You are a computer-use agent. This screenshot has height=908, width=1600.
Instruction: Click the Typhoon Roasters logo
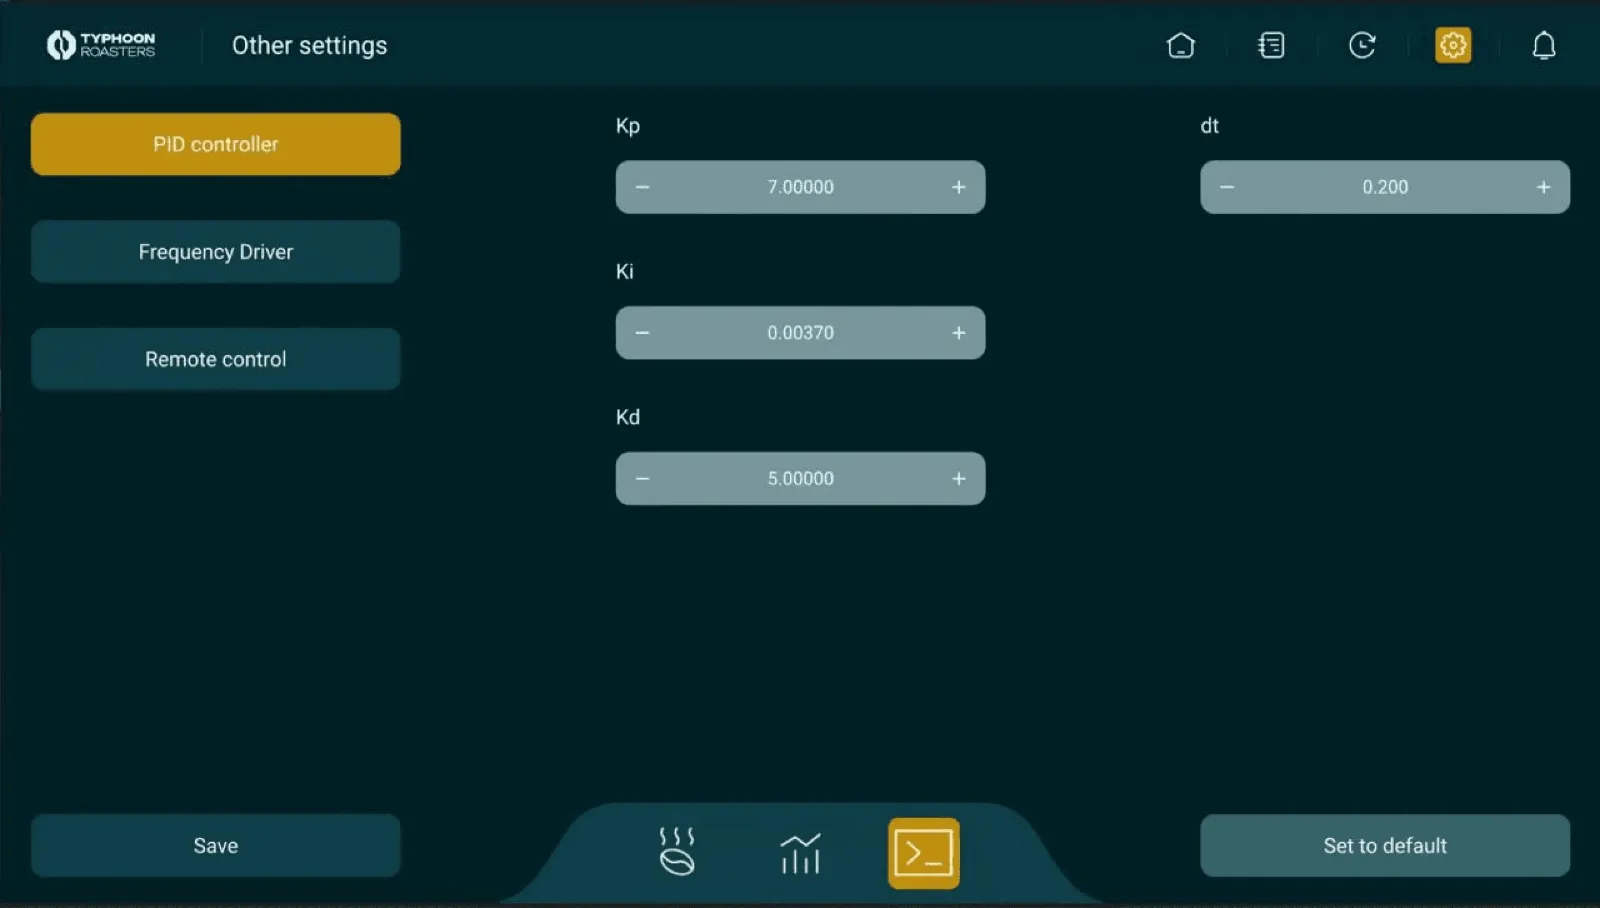click(101, 45)
